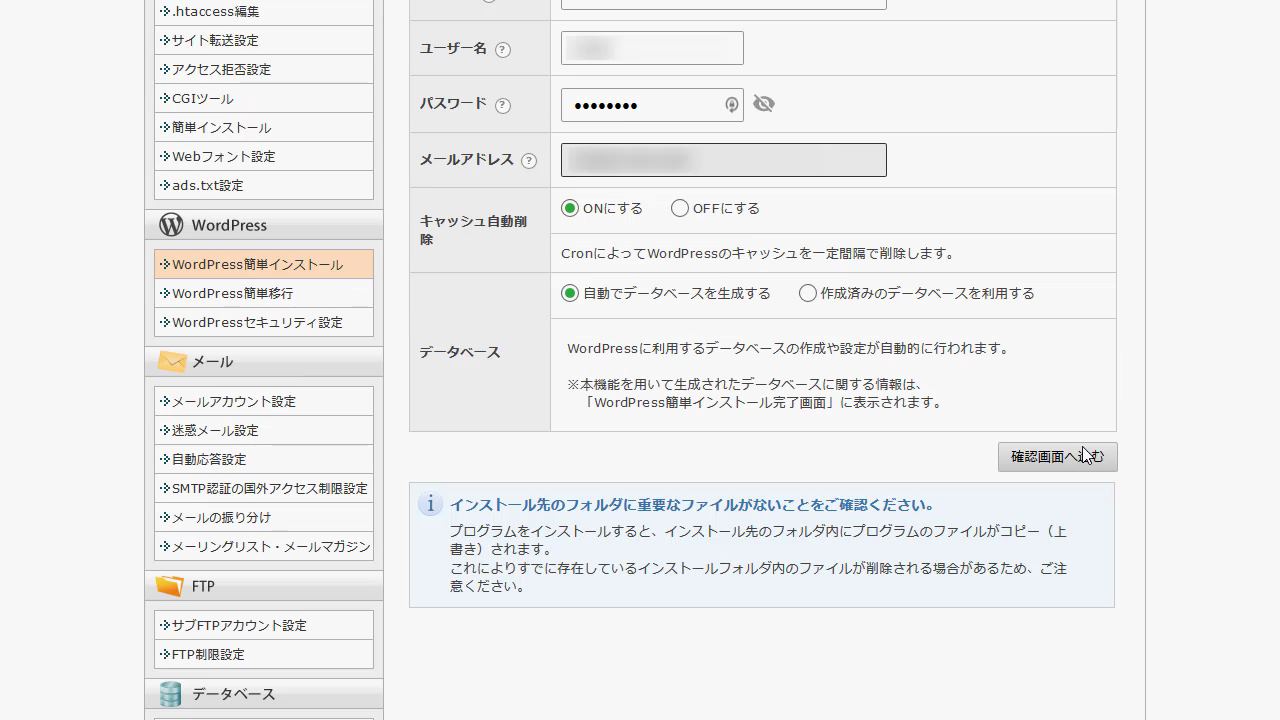
Task: Click help icon next to パスワード
Action: pos(503,105)
